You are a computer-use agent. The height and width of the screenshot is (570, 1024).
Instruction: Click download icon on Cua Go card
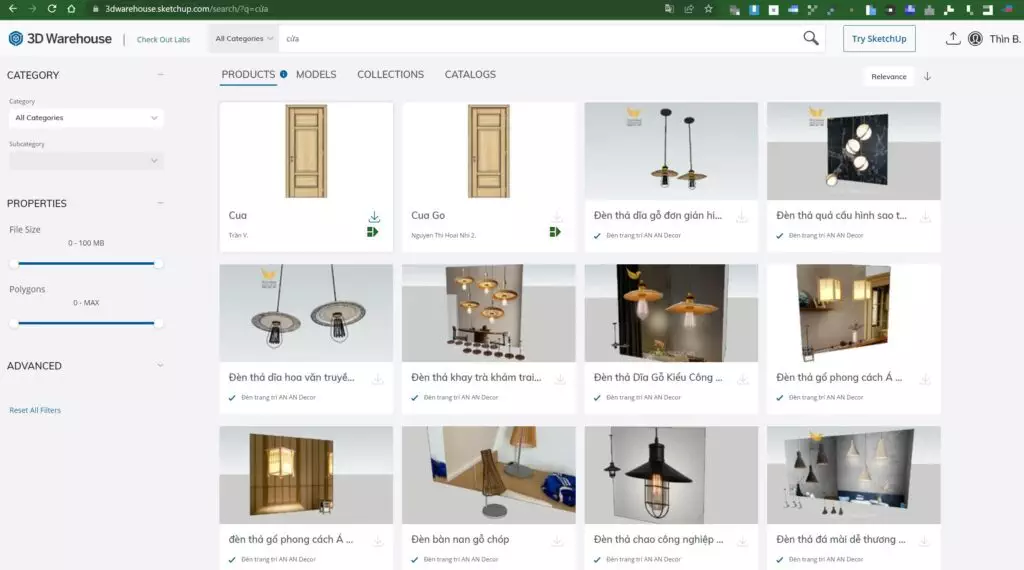(557, 216)
